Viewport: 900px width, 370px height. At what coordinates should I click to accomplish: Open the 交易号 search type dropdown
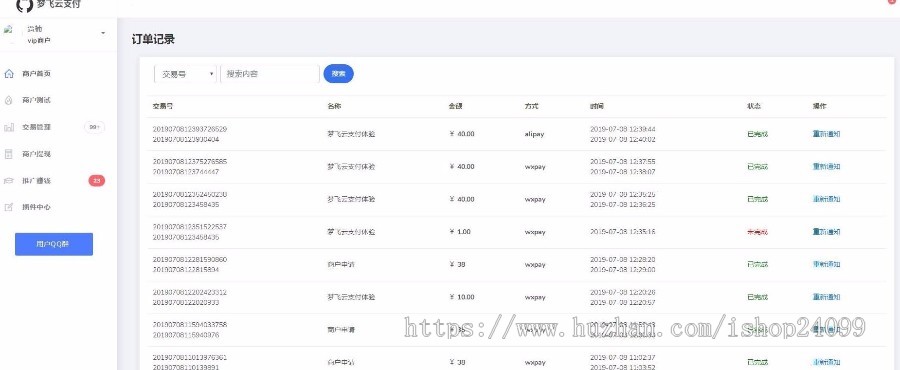point(185,74)
